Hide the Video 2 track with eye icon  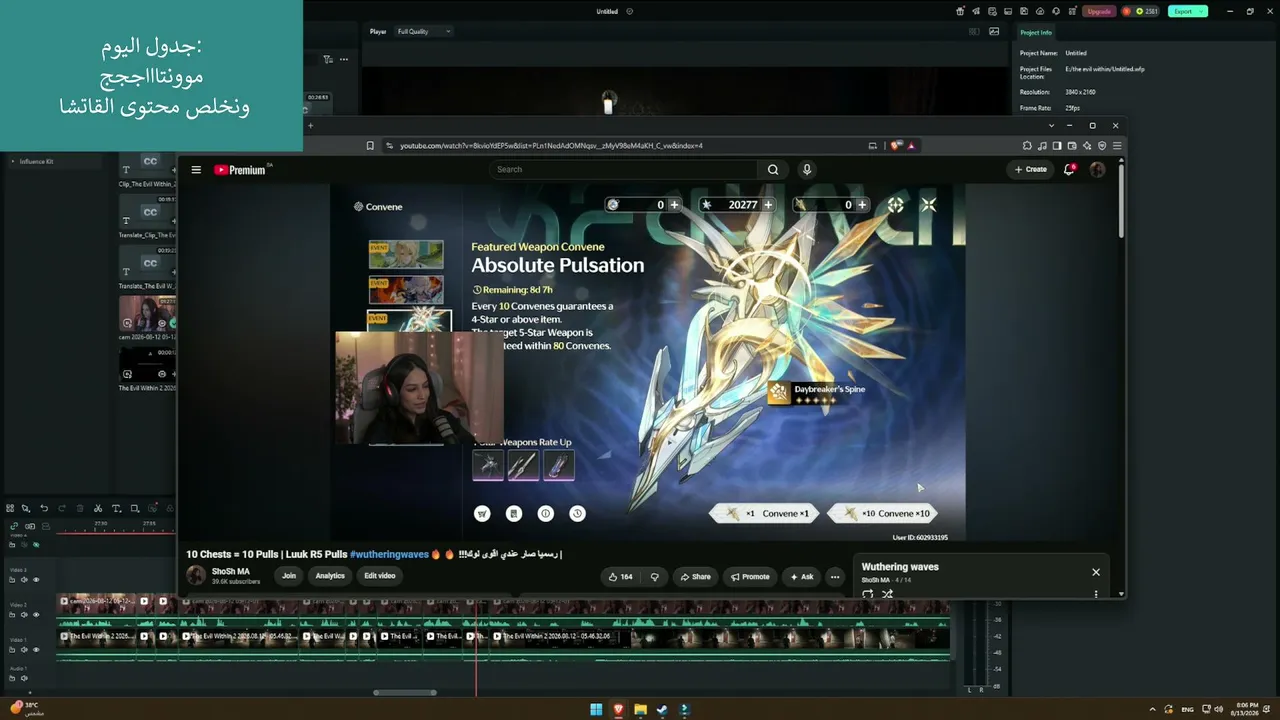pos(36,615)
